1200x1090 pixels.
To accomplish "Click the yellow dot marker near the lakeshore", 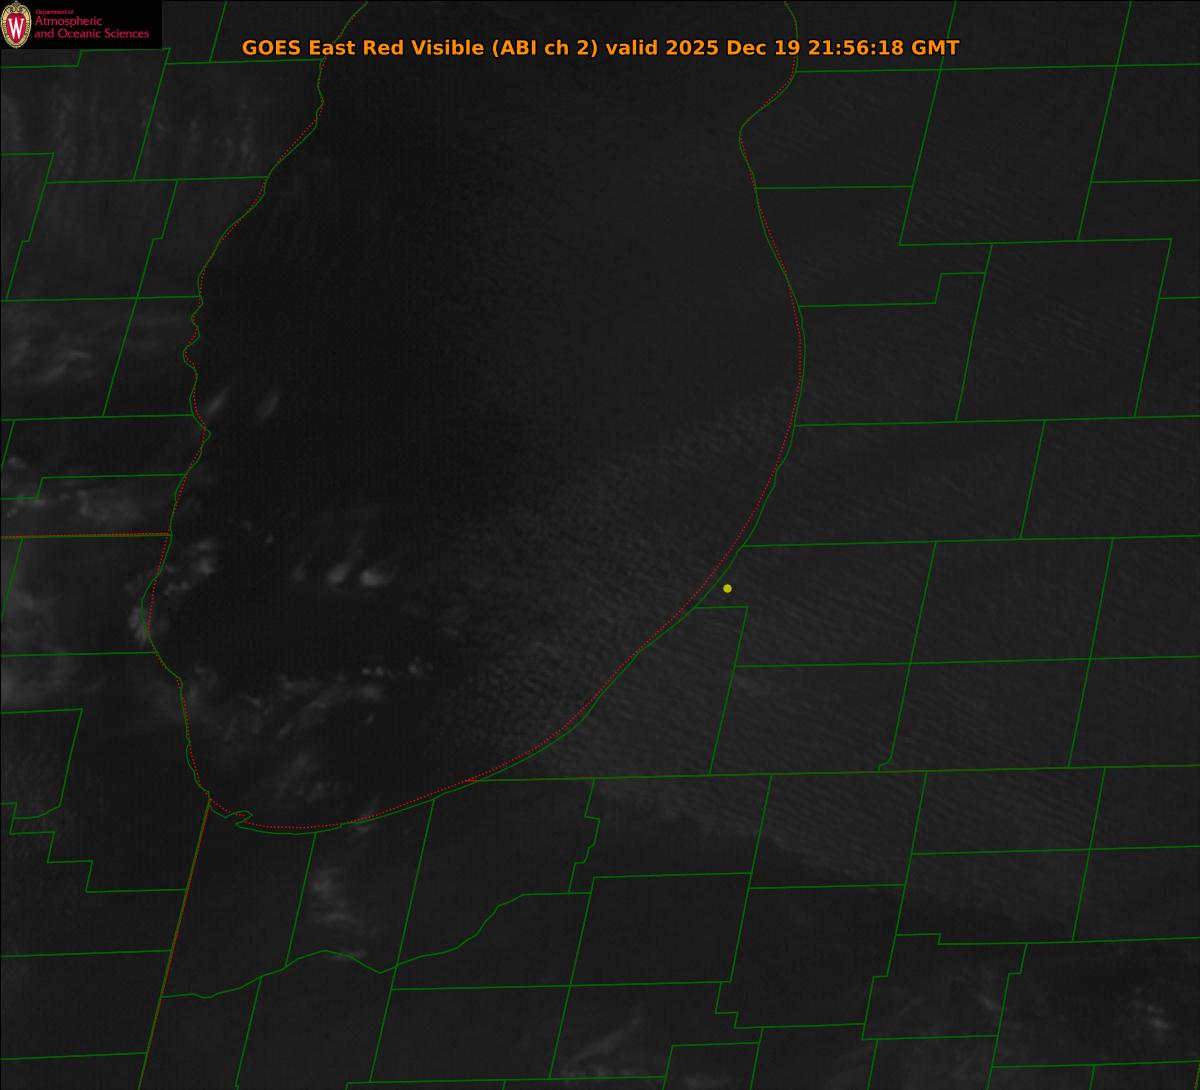I will coord(727,588).
